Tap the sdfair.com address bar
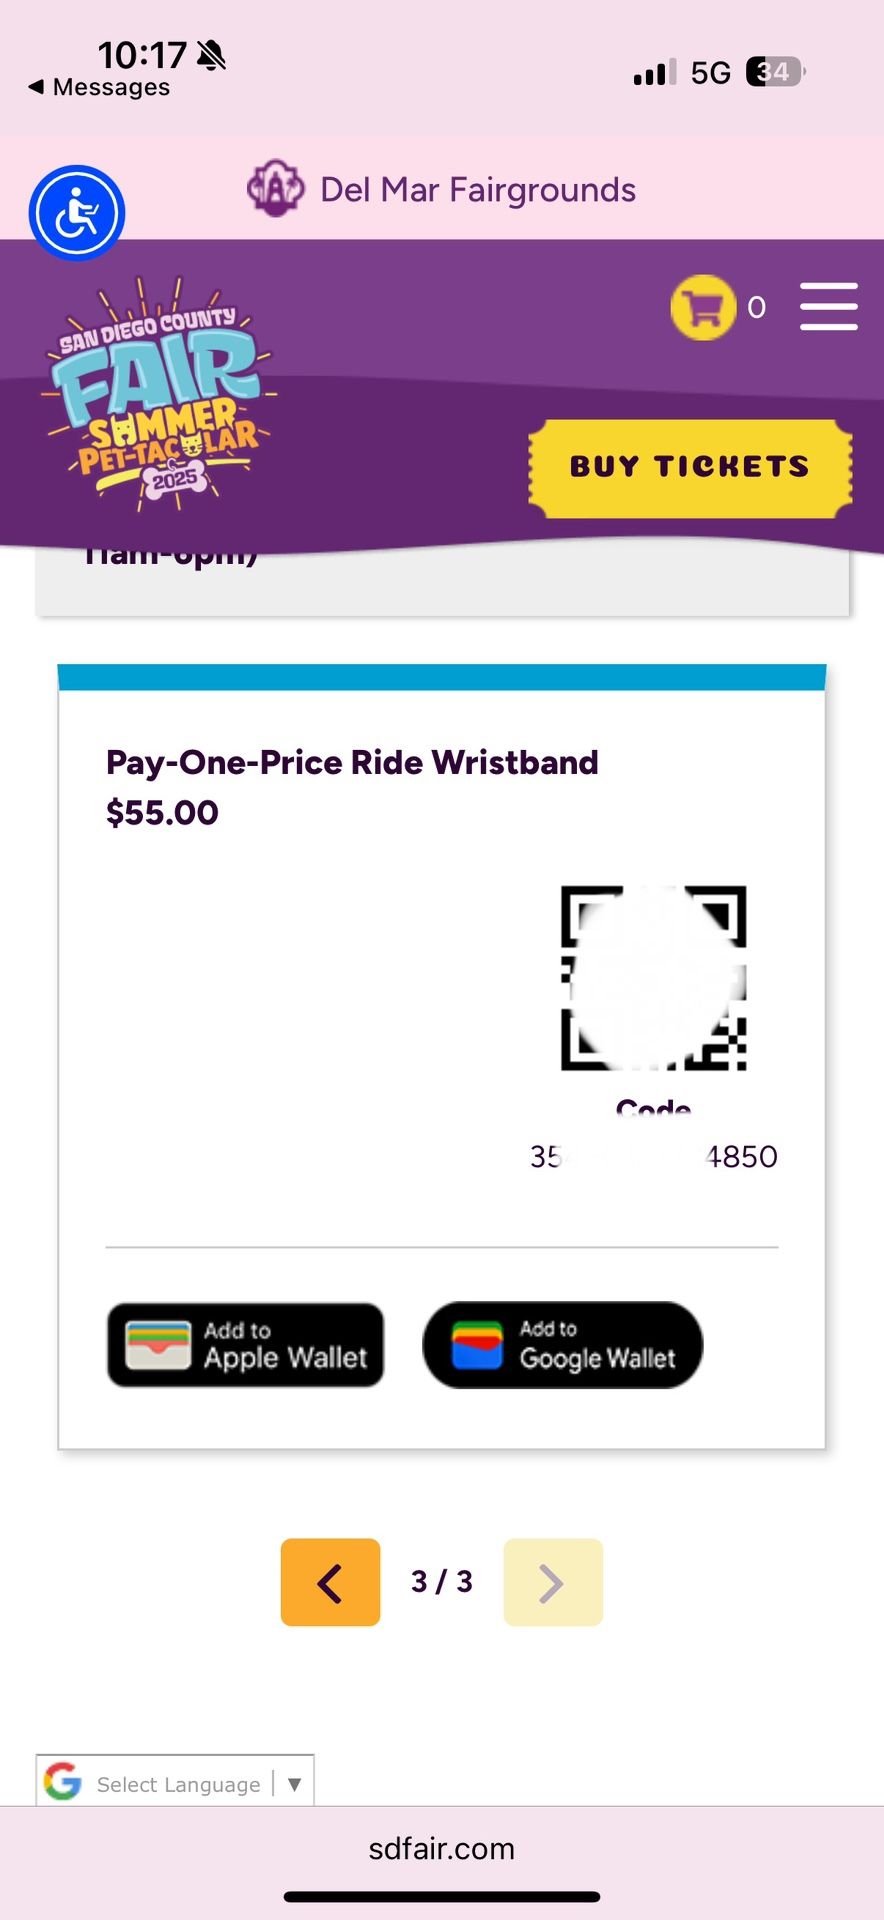The height and width of the screenshot is (1920, 884). tap(442, 1848)
